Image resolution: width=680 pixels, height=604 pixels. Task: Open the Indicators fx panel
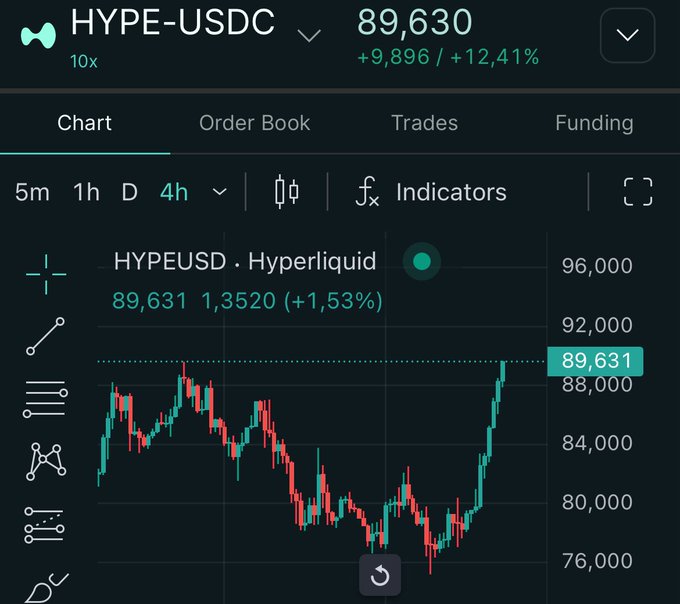430,192
